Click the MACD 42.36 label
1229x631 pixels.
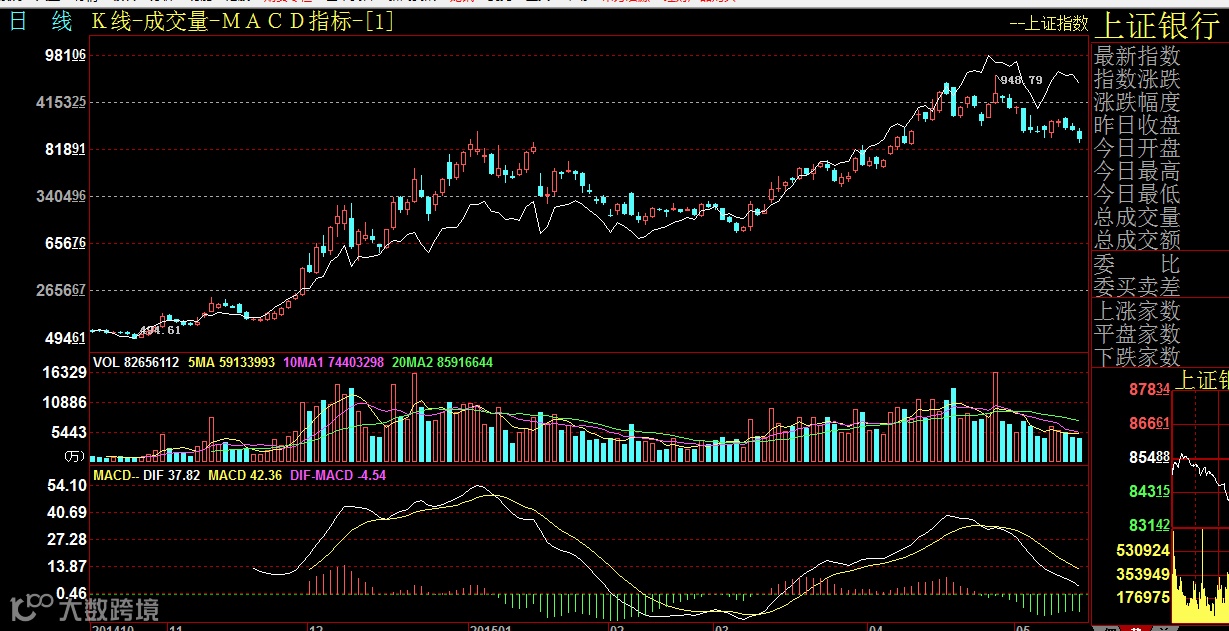244,475
